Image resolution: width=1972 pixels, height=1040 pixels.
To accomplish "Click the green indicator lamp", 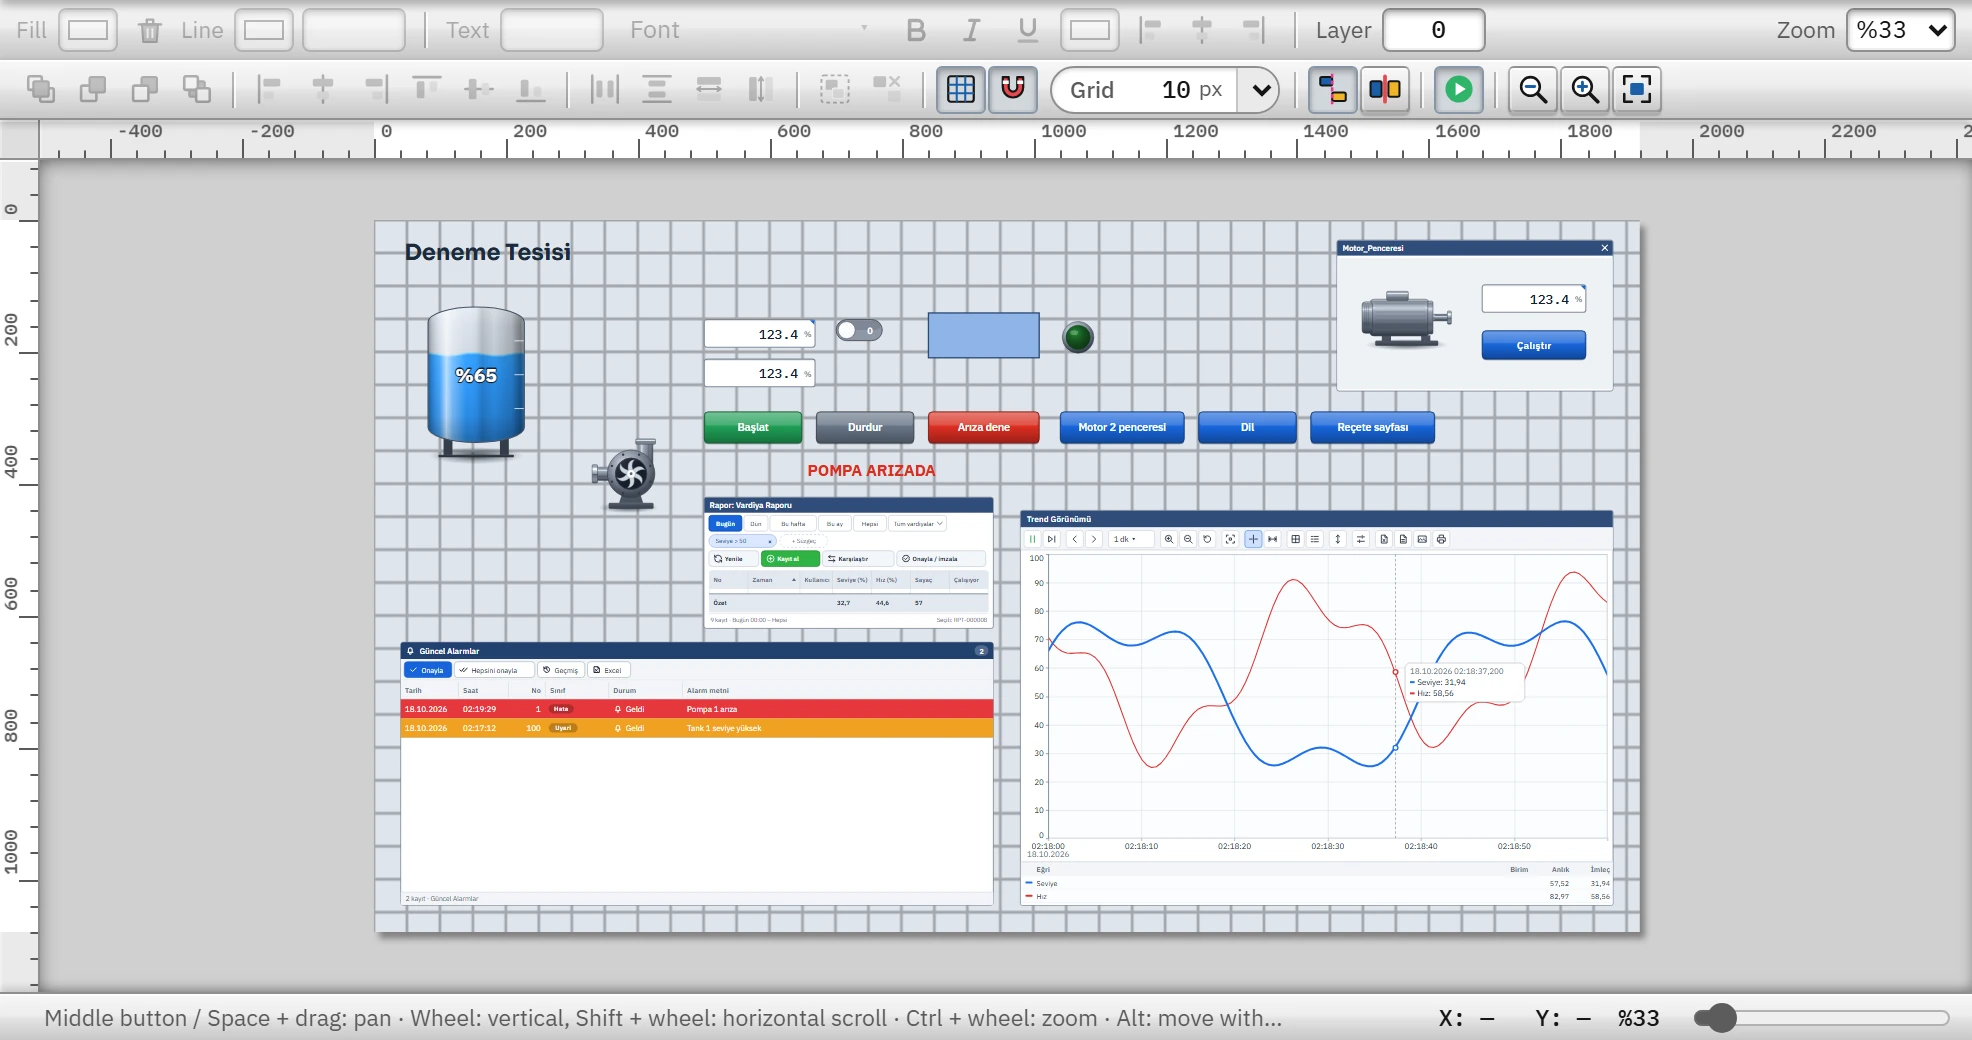I will click(x=1078, y=337).
